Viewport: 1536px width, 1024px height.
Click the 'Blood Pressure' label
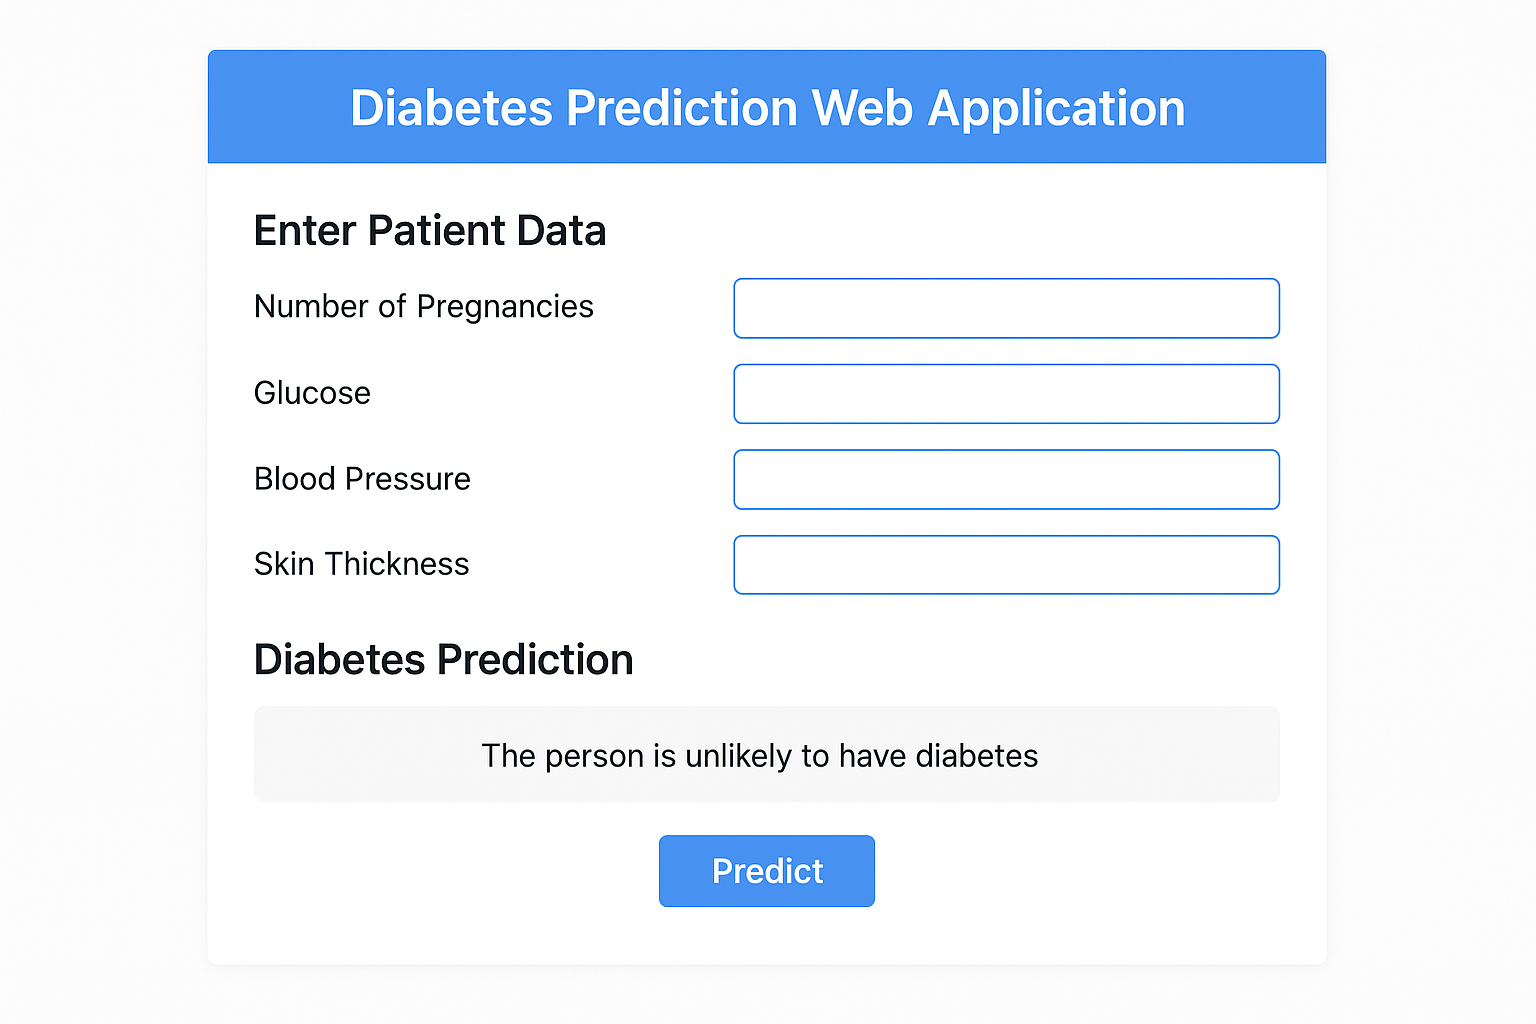362,479
